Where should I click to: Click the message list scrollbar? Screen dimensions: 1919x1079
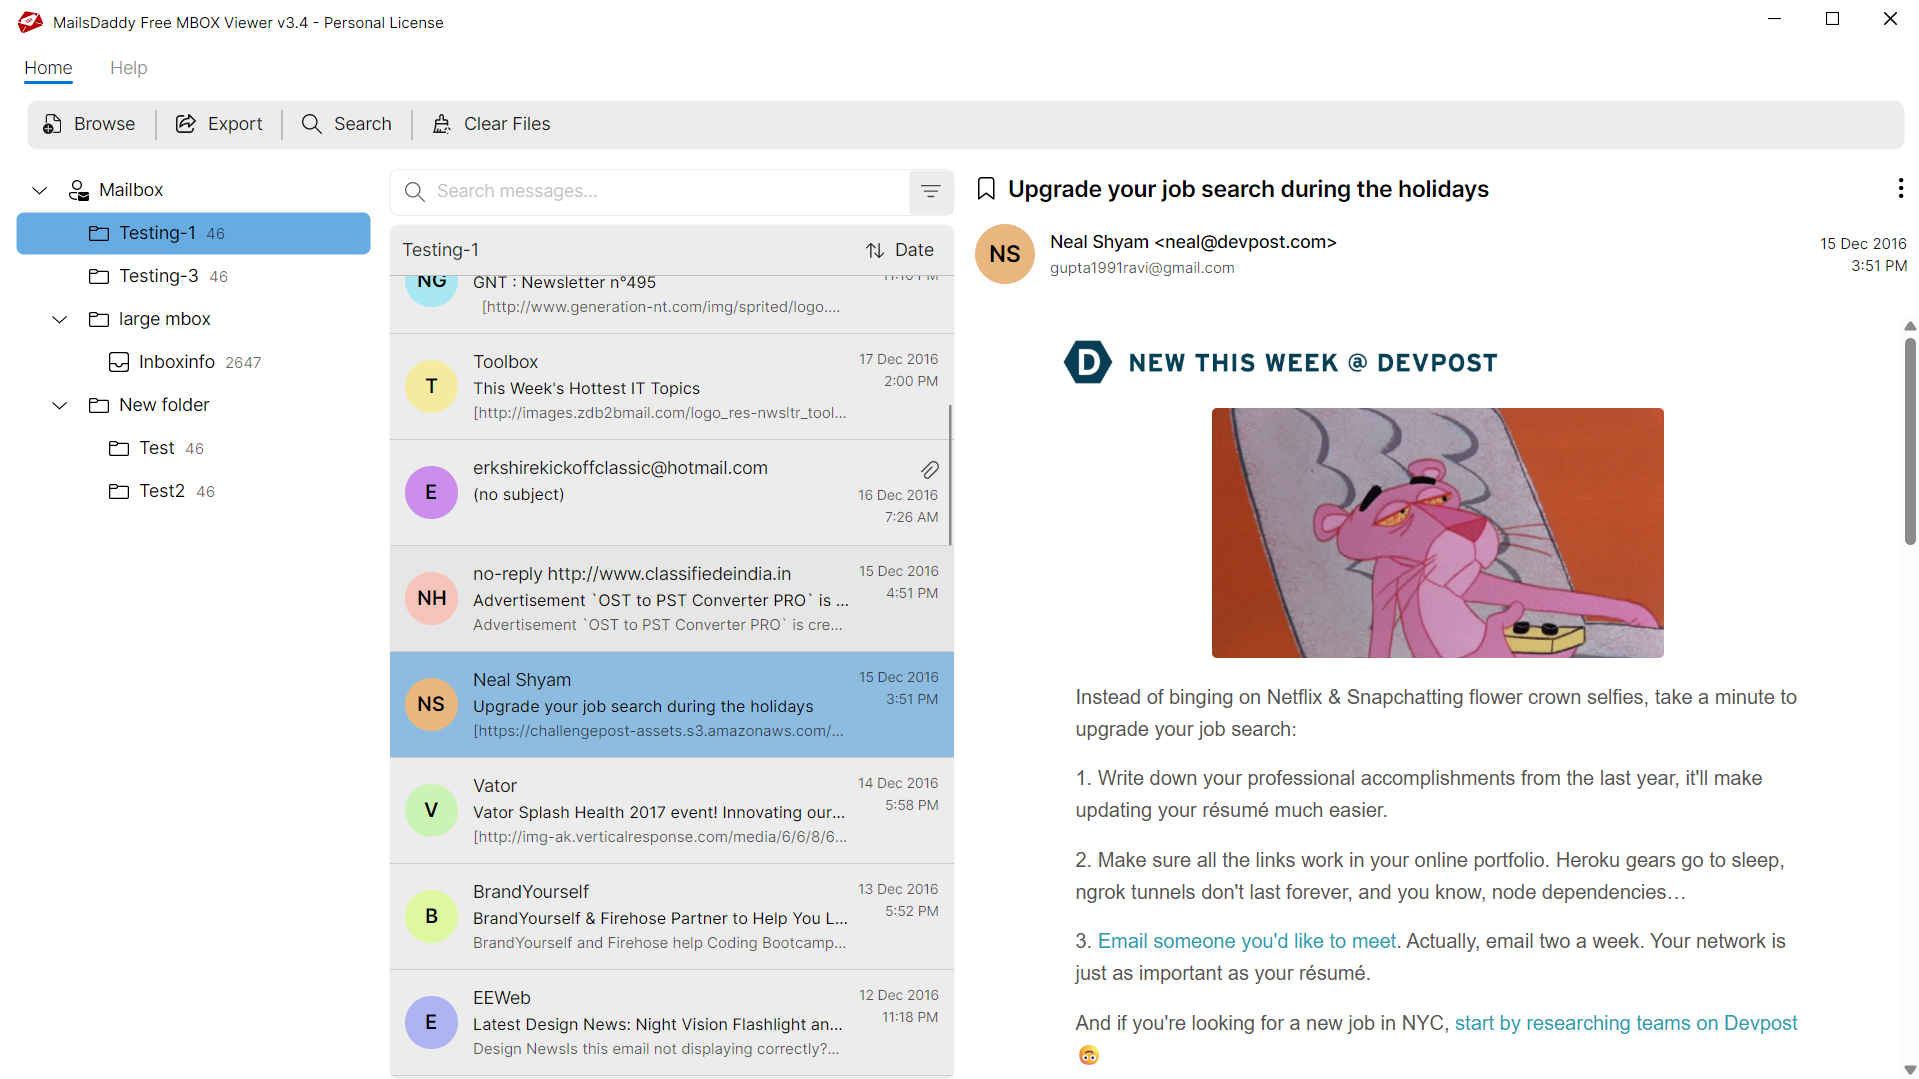[950, 475]
